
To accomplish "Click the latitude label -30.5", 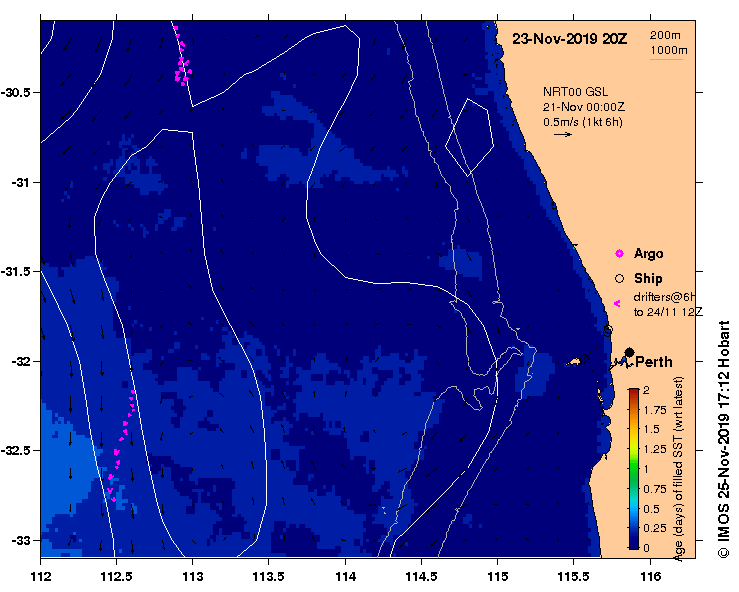I will tap(16, 92).
